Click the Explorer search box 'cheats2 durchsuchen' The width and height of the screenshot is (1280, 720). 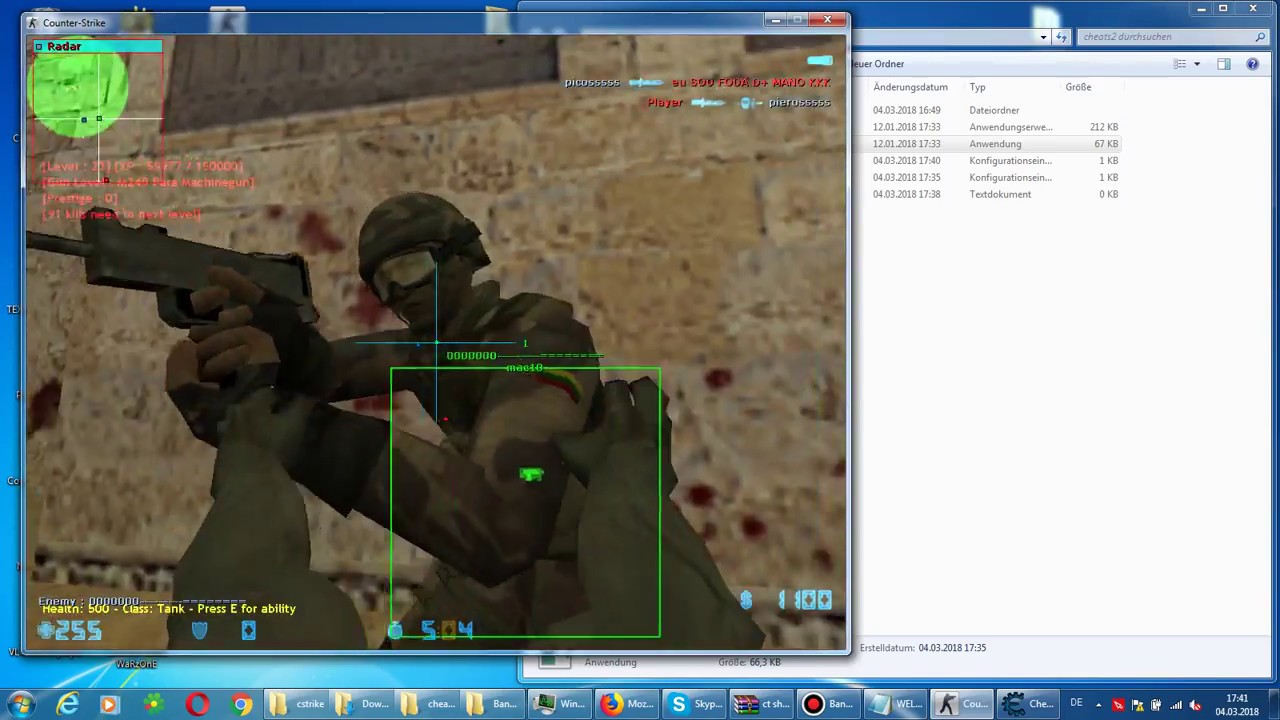[1165, 37]
